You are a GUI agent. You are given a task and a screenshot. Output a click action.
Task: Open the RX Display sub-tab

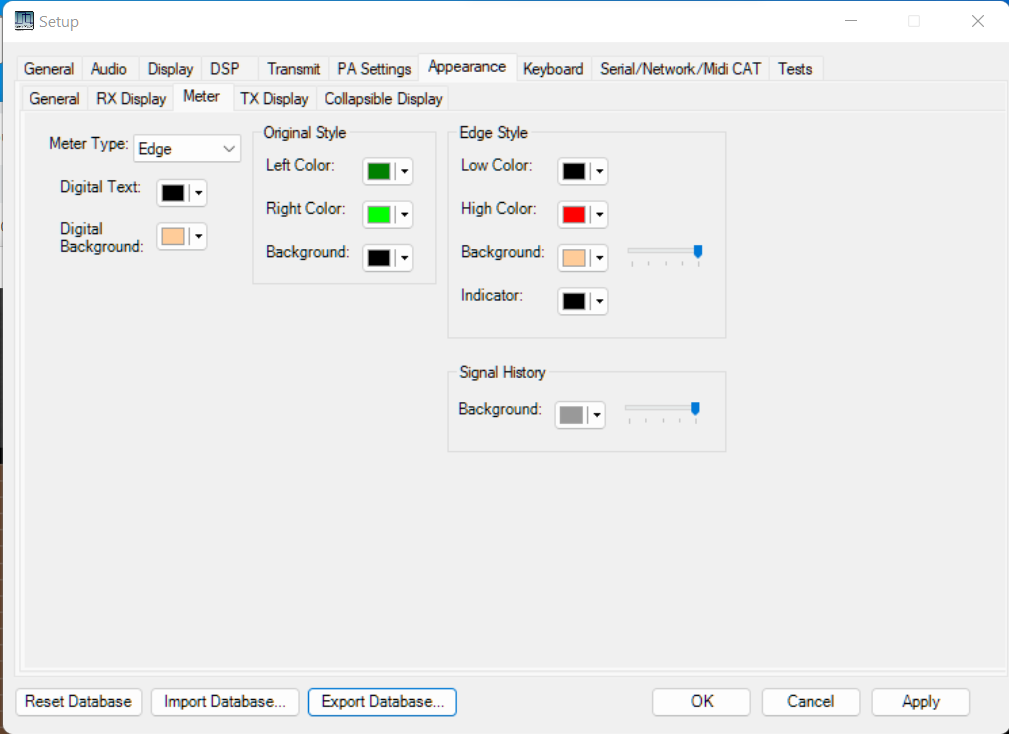131,99
